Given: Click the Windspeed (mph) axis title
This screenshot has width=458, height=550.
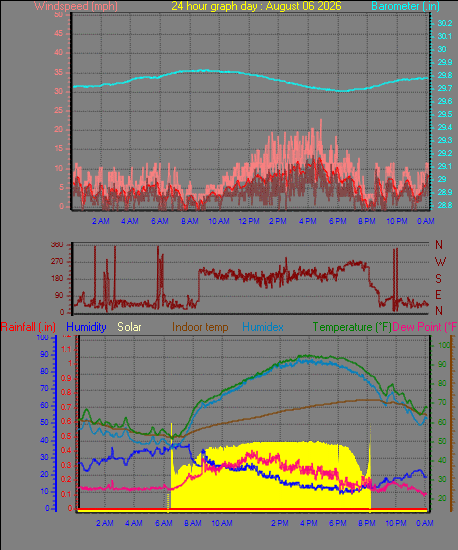Looking at the screenshot, I should (76, 6).
